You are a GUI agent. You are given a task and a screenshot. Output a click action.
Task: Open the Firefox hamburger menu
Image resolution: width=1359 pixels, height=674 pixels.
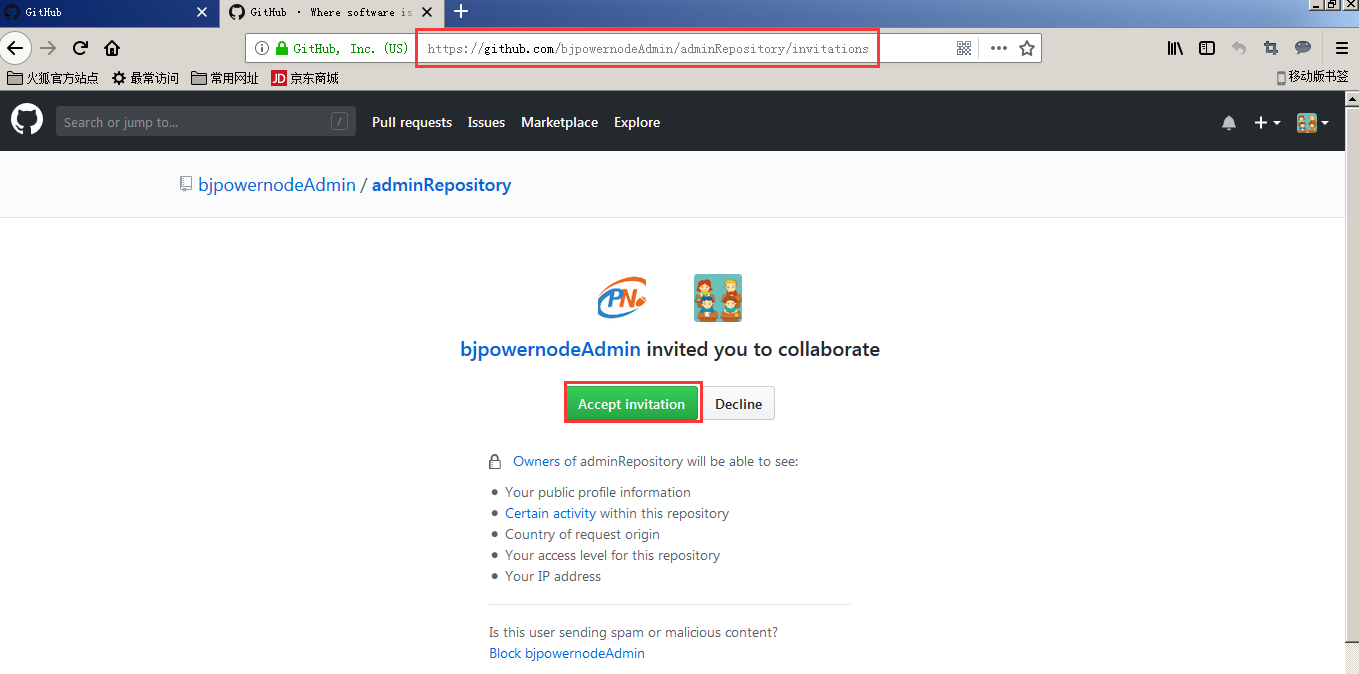coord(1342,48)
